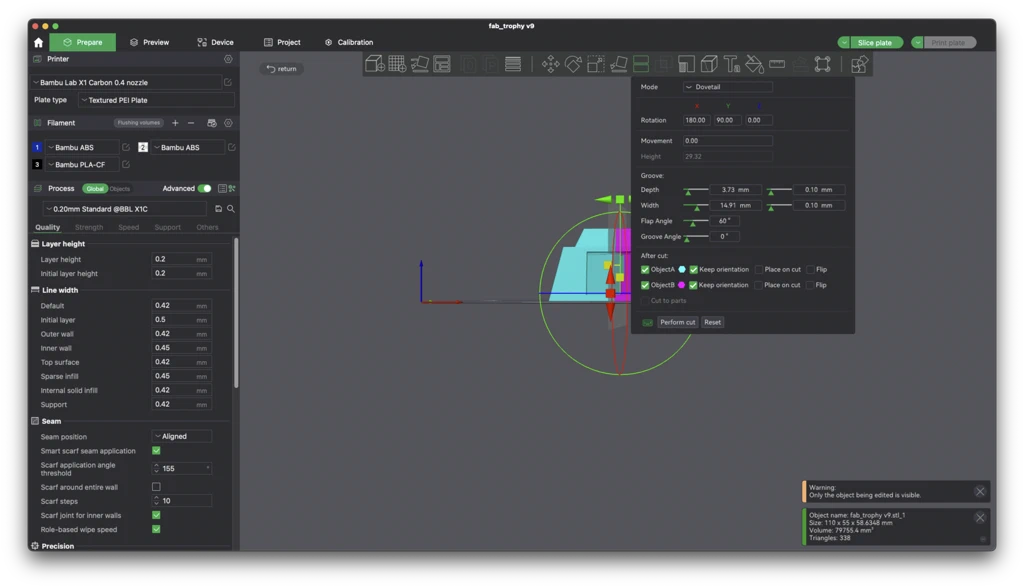Viewport: 1024px width, 588px height.
Task: Check Scarf around entire wall
Action: pyautogui.click(x=156, y=487)
